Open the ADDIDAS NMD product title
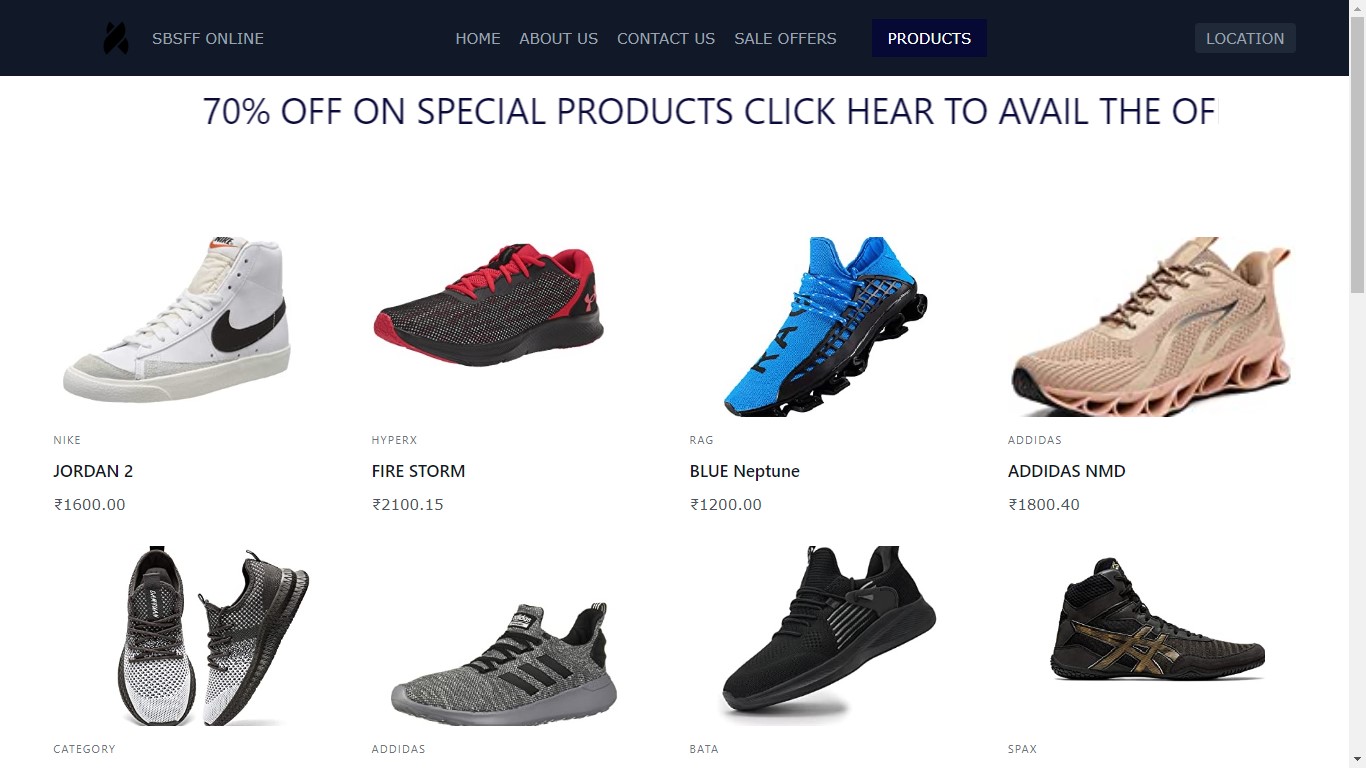 [x=1067, y=471]
